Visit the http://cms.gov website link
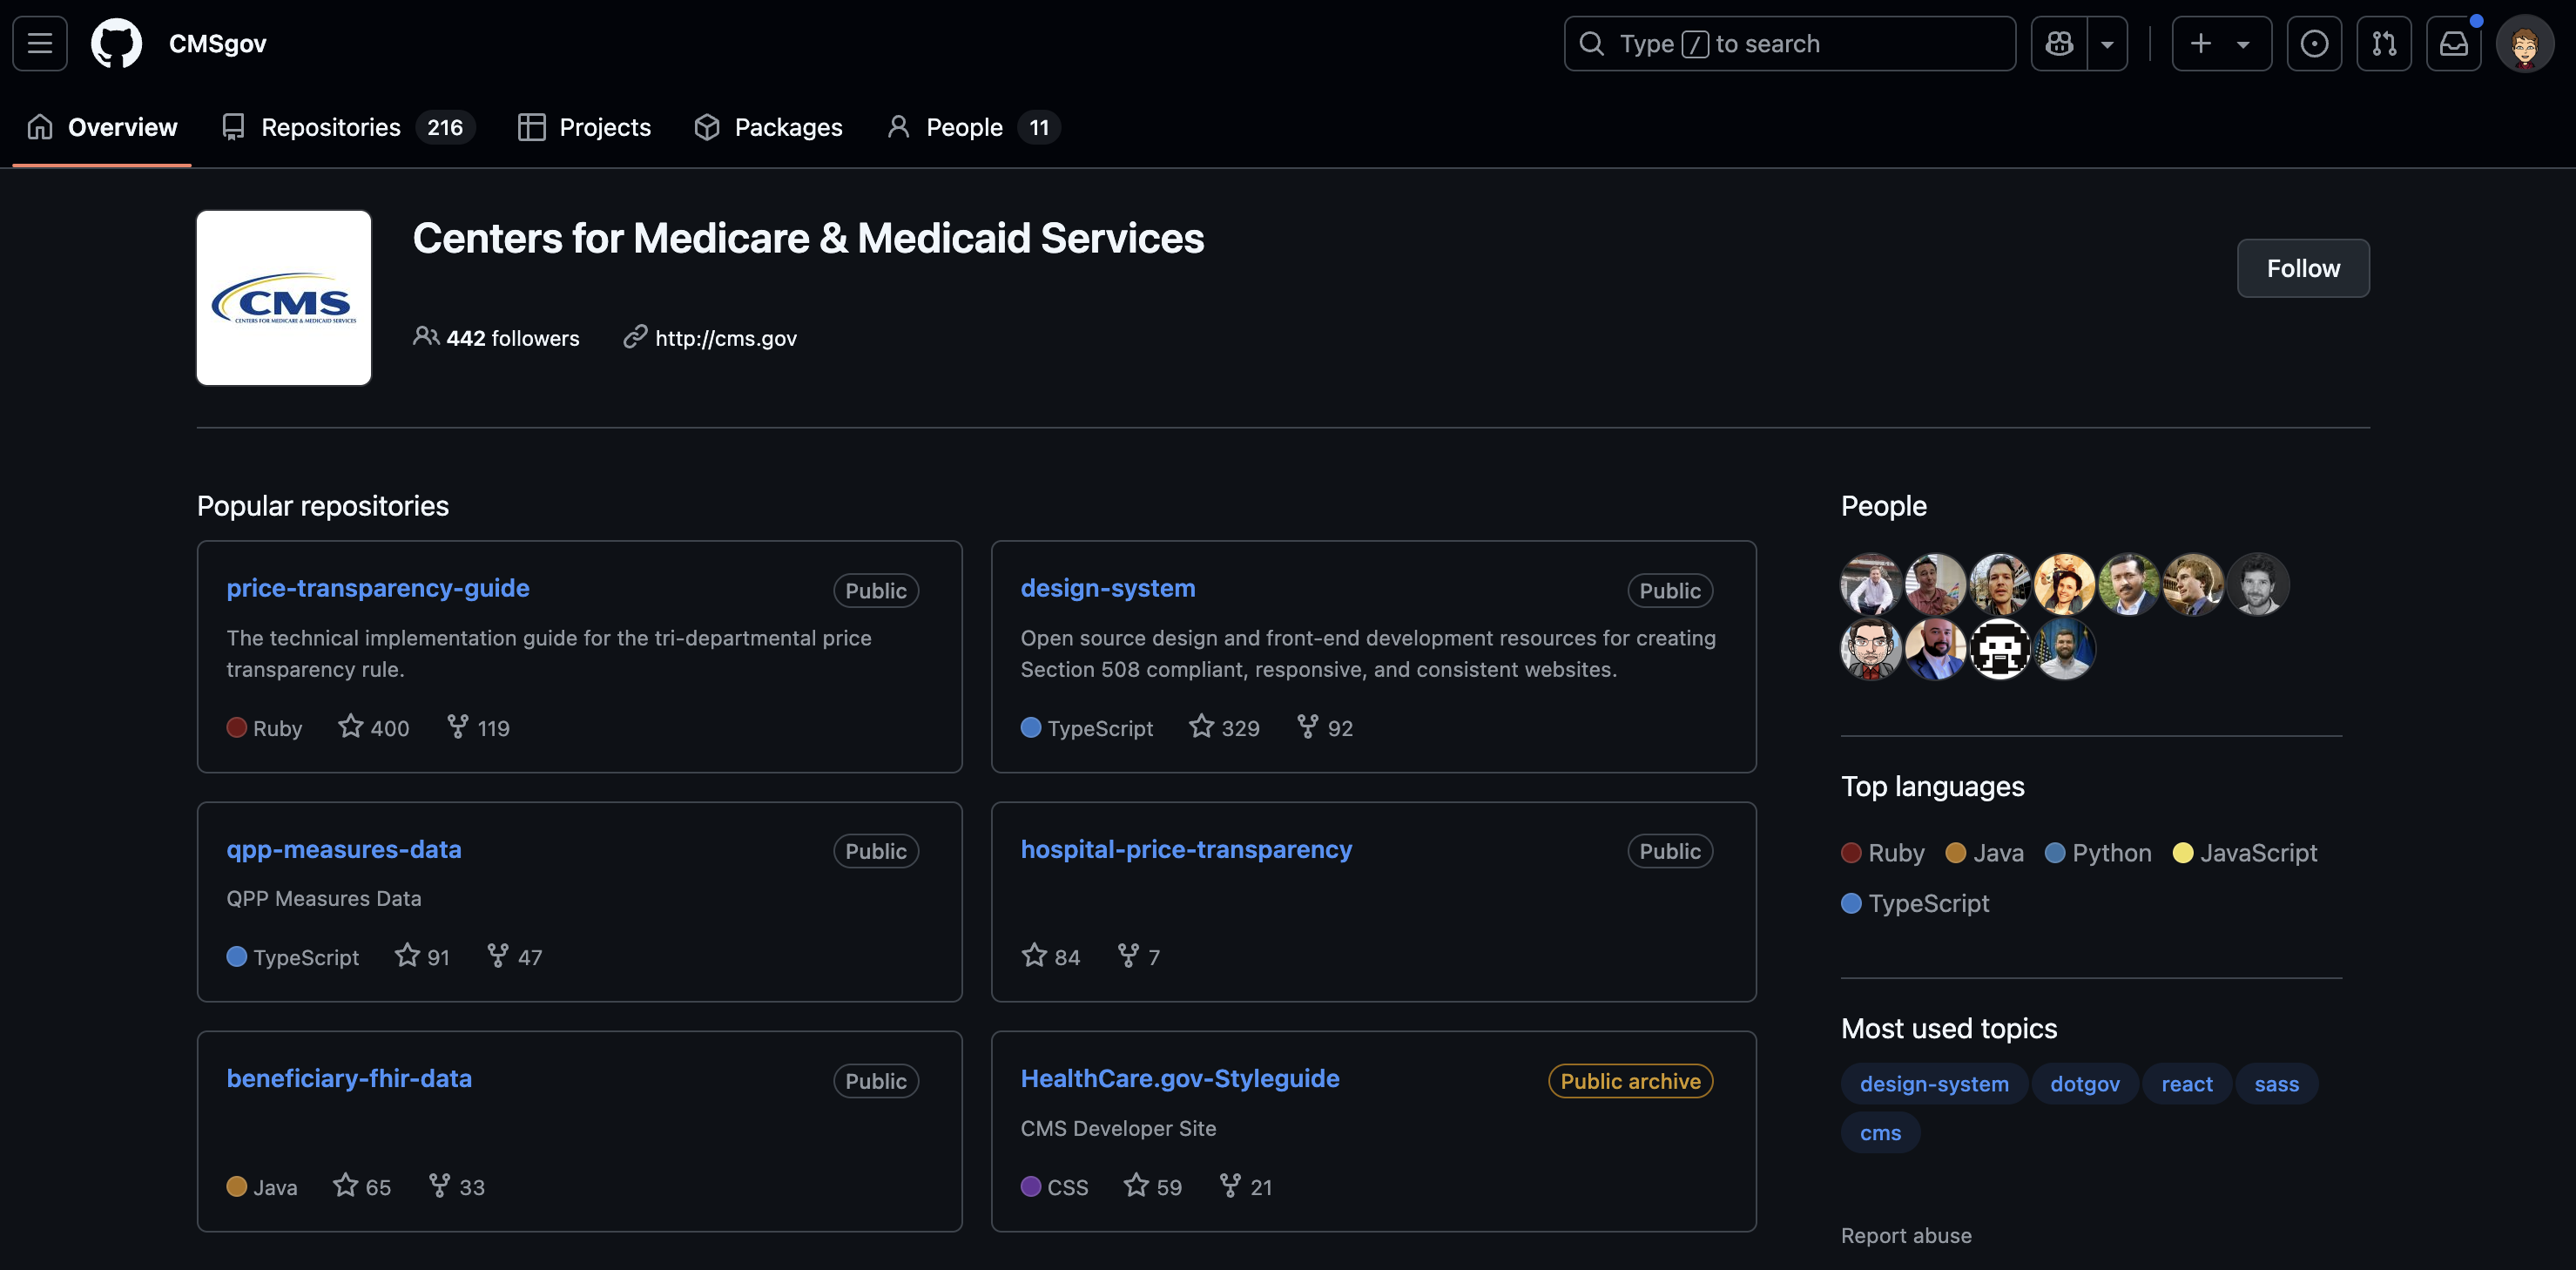The image size is (2576, 1270). pyautogui.click(x=726, y=338)
